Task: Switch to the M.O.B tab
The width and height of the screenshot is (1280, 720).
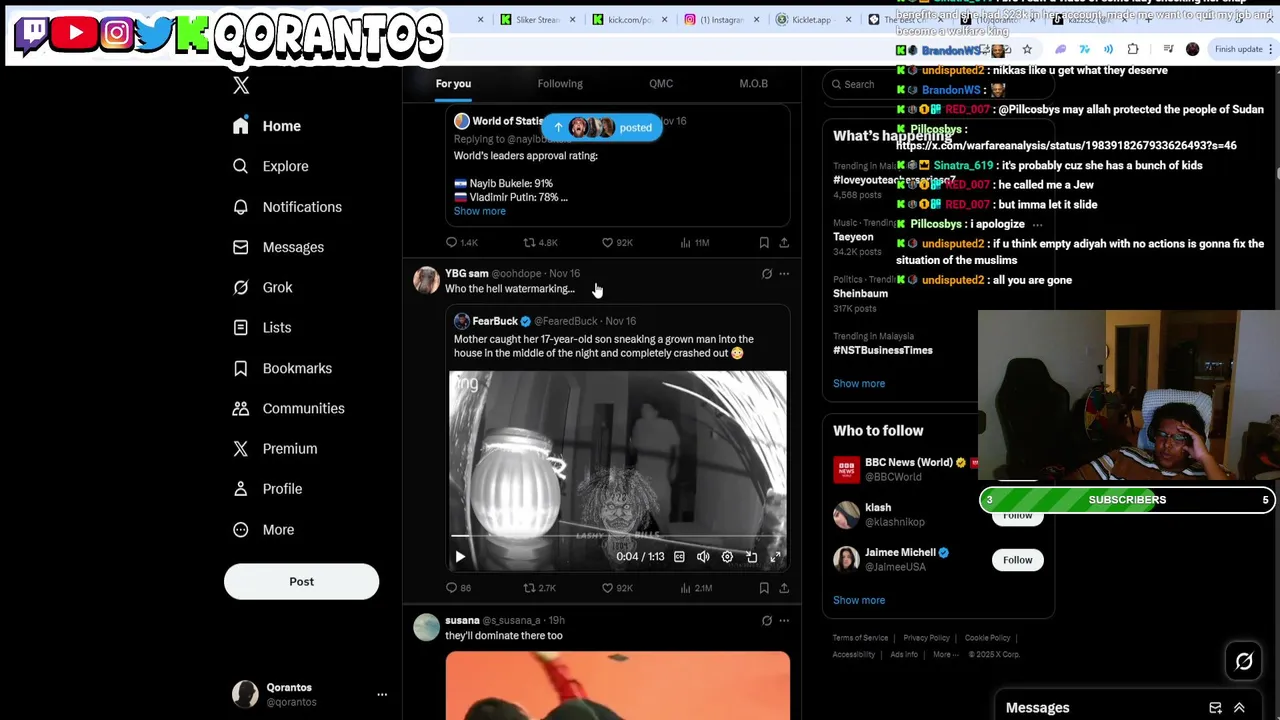Action: (x=754, y=84)
